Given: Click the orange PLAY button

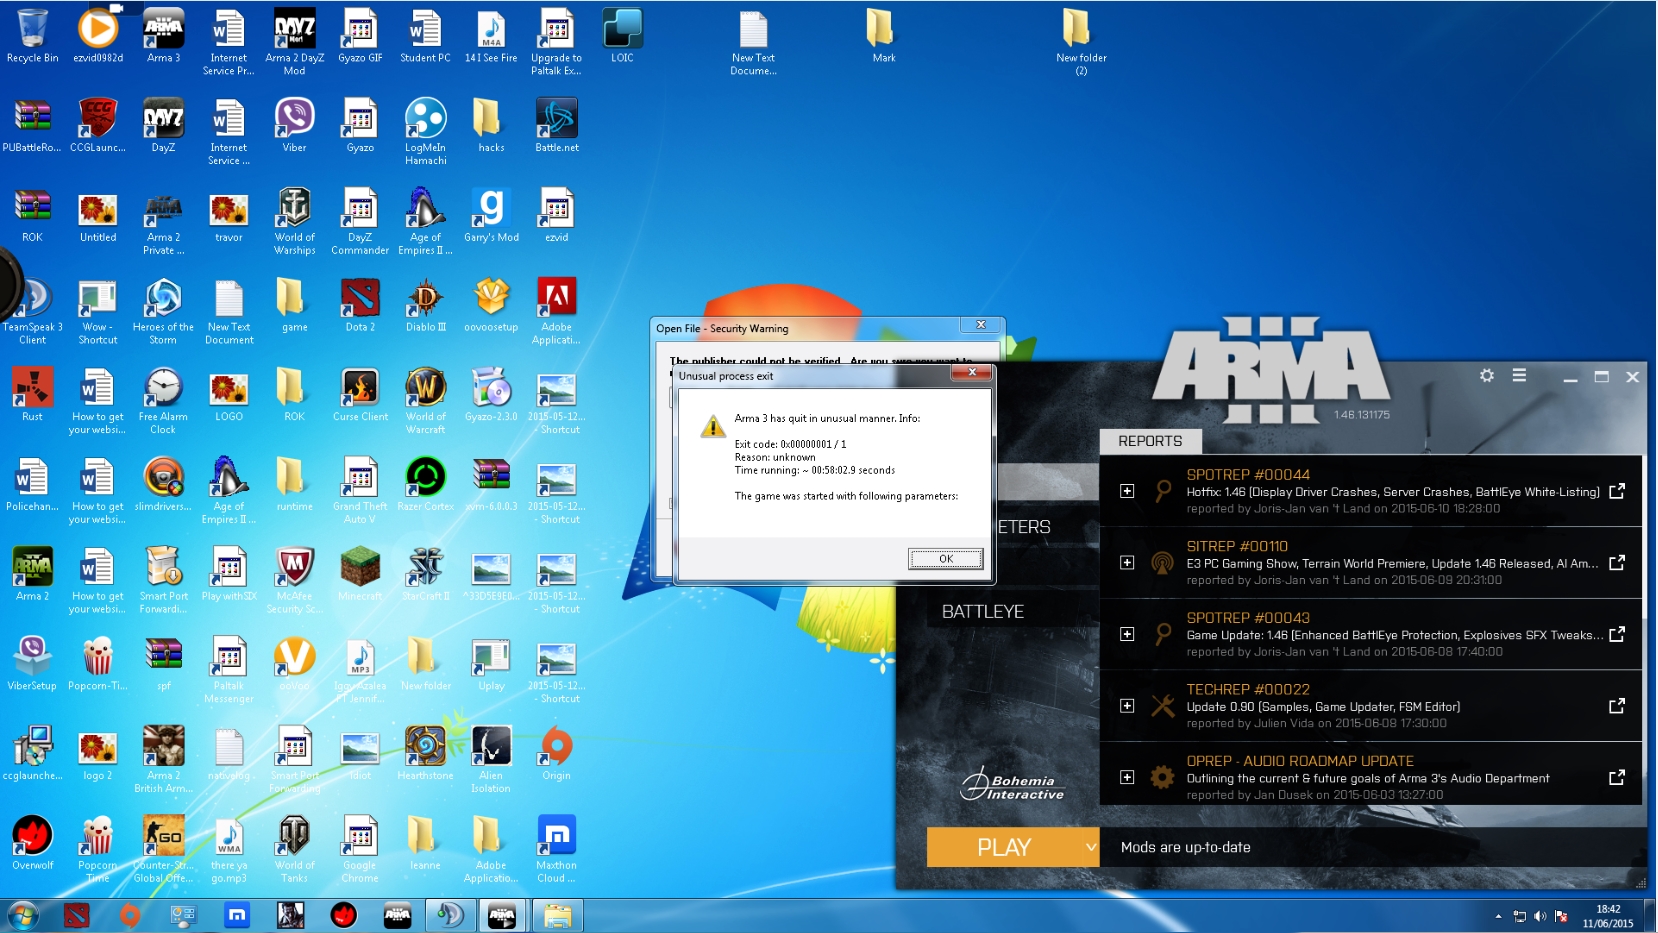Looking at the screenshot, I should click(x=1004, y=847).
